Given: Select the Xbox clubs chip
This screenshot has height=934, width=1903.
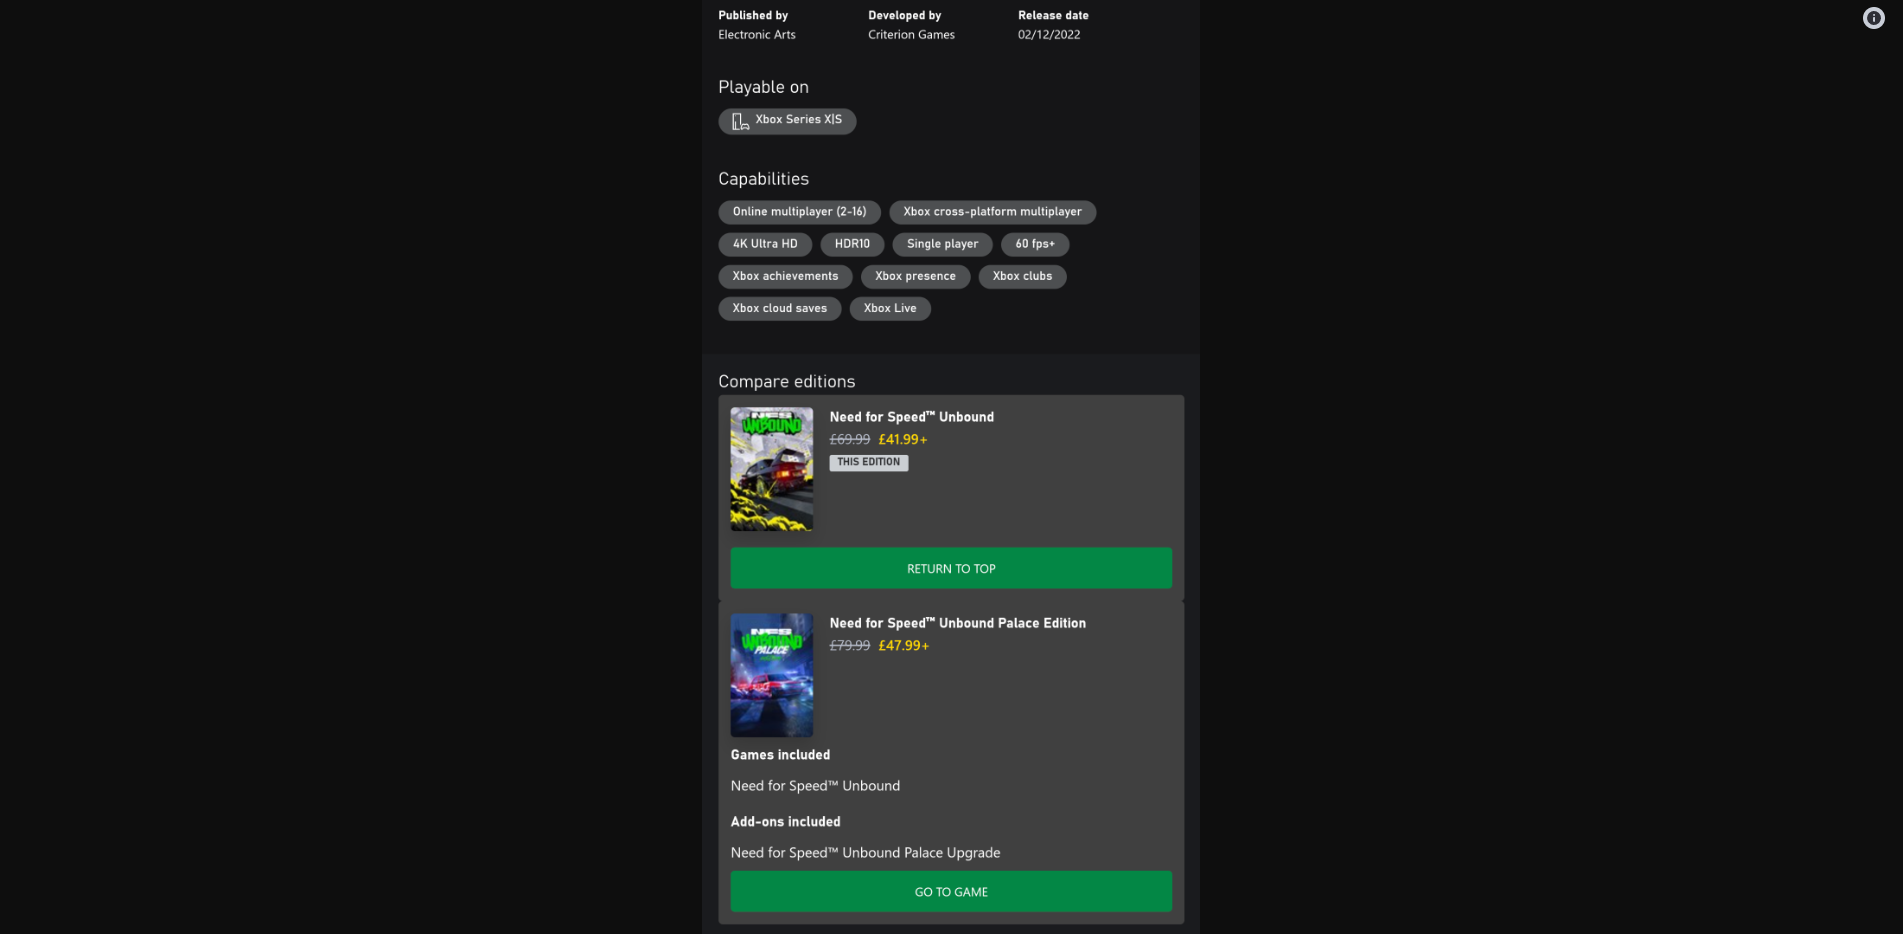Looking at the screenshot, I should coord(1022,276).
